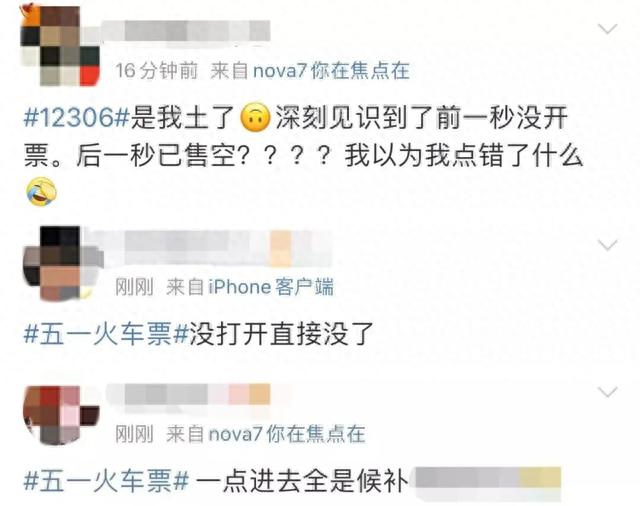Open the dropdown arrow on the iPhone客户端 post
The image size is (640, 506).
coord(607,245)
